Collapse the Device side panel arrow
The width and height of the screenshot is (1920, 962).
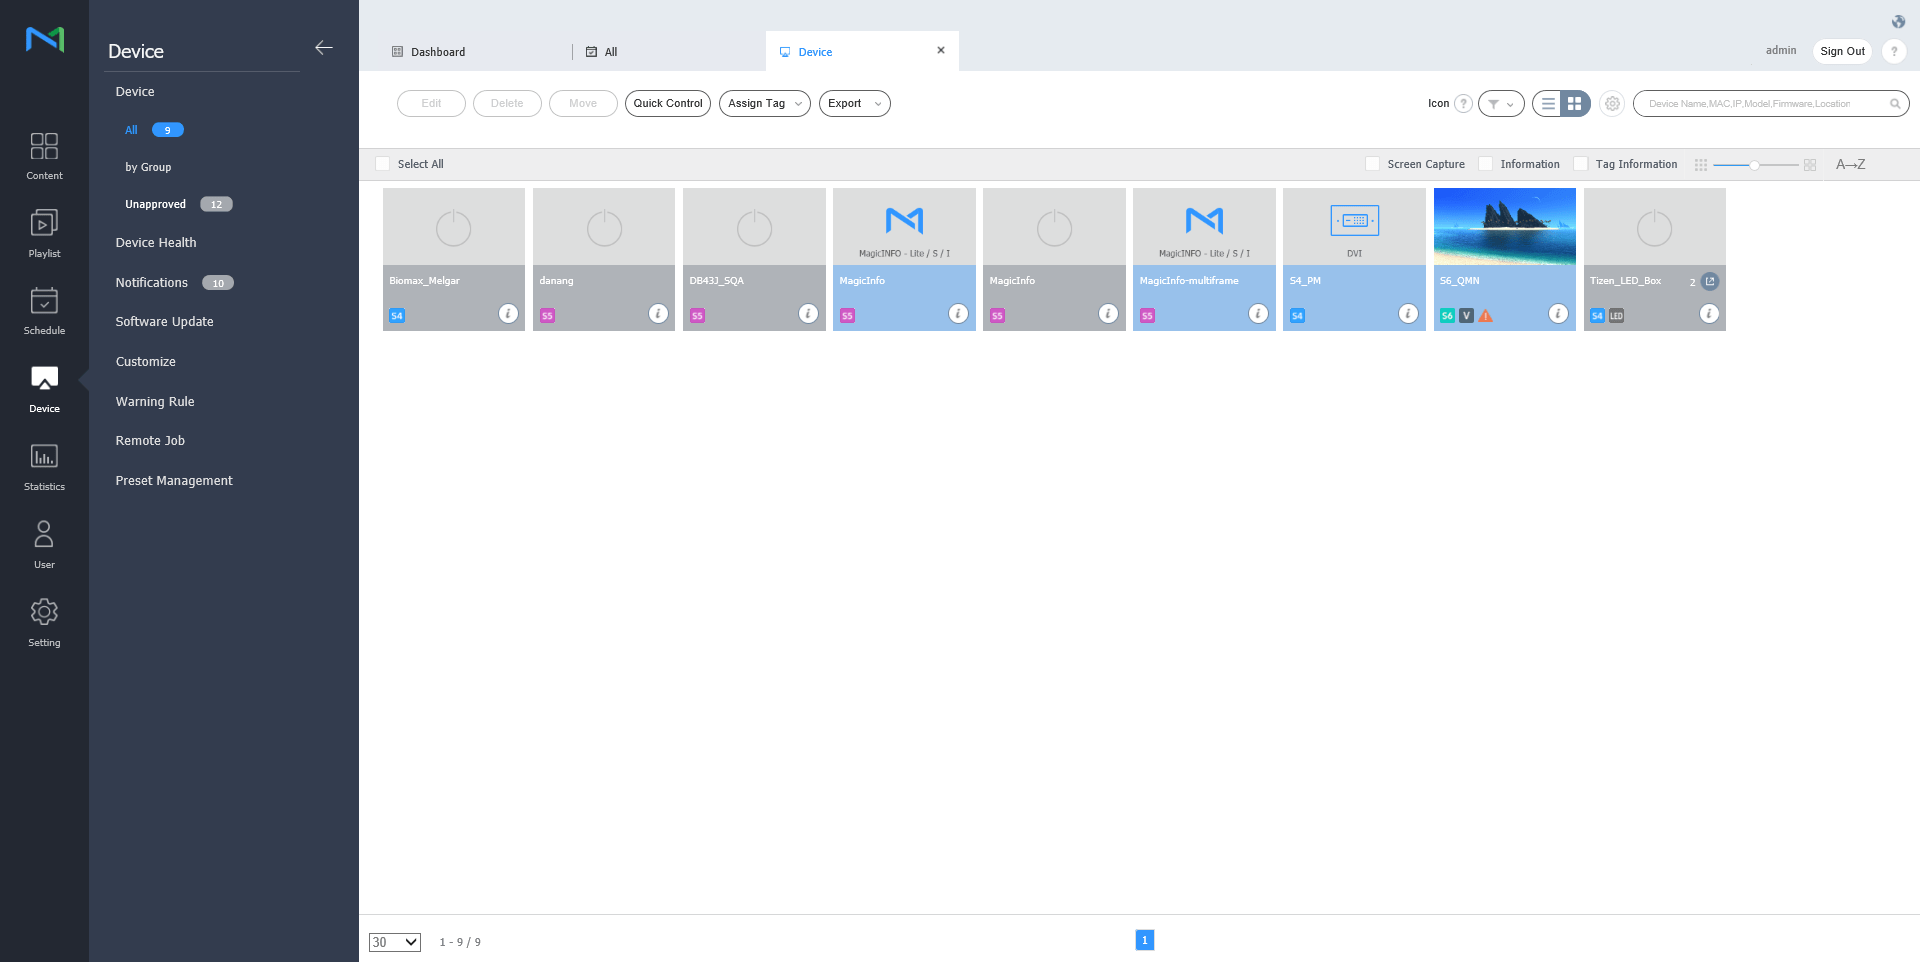(324, 48)
